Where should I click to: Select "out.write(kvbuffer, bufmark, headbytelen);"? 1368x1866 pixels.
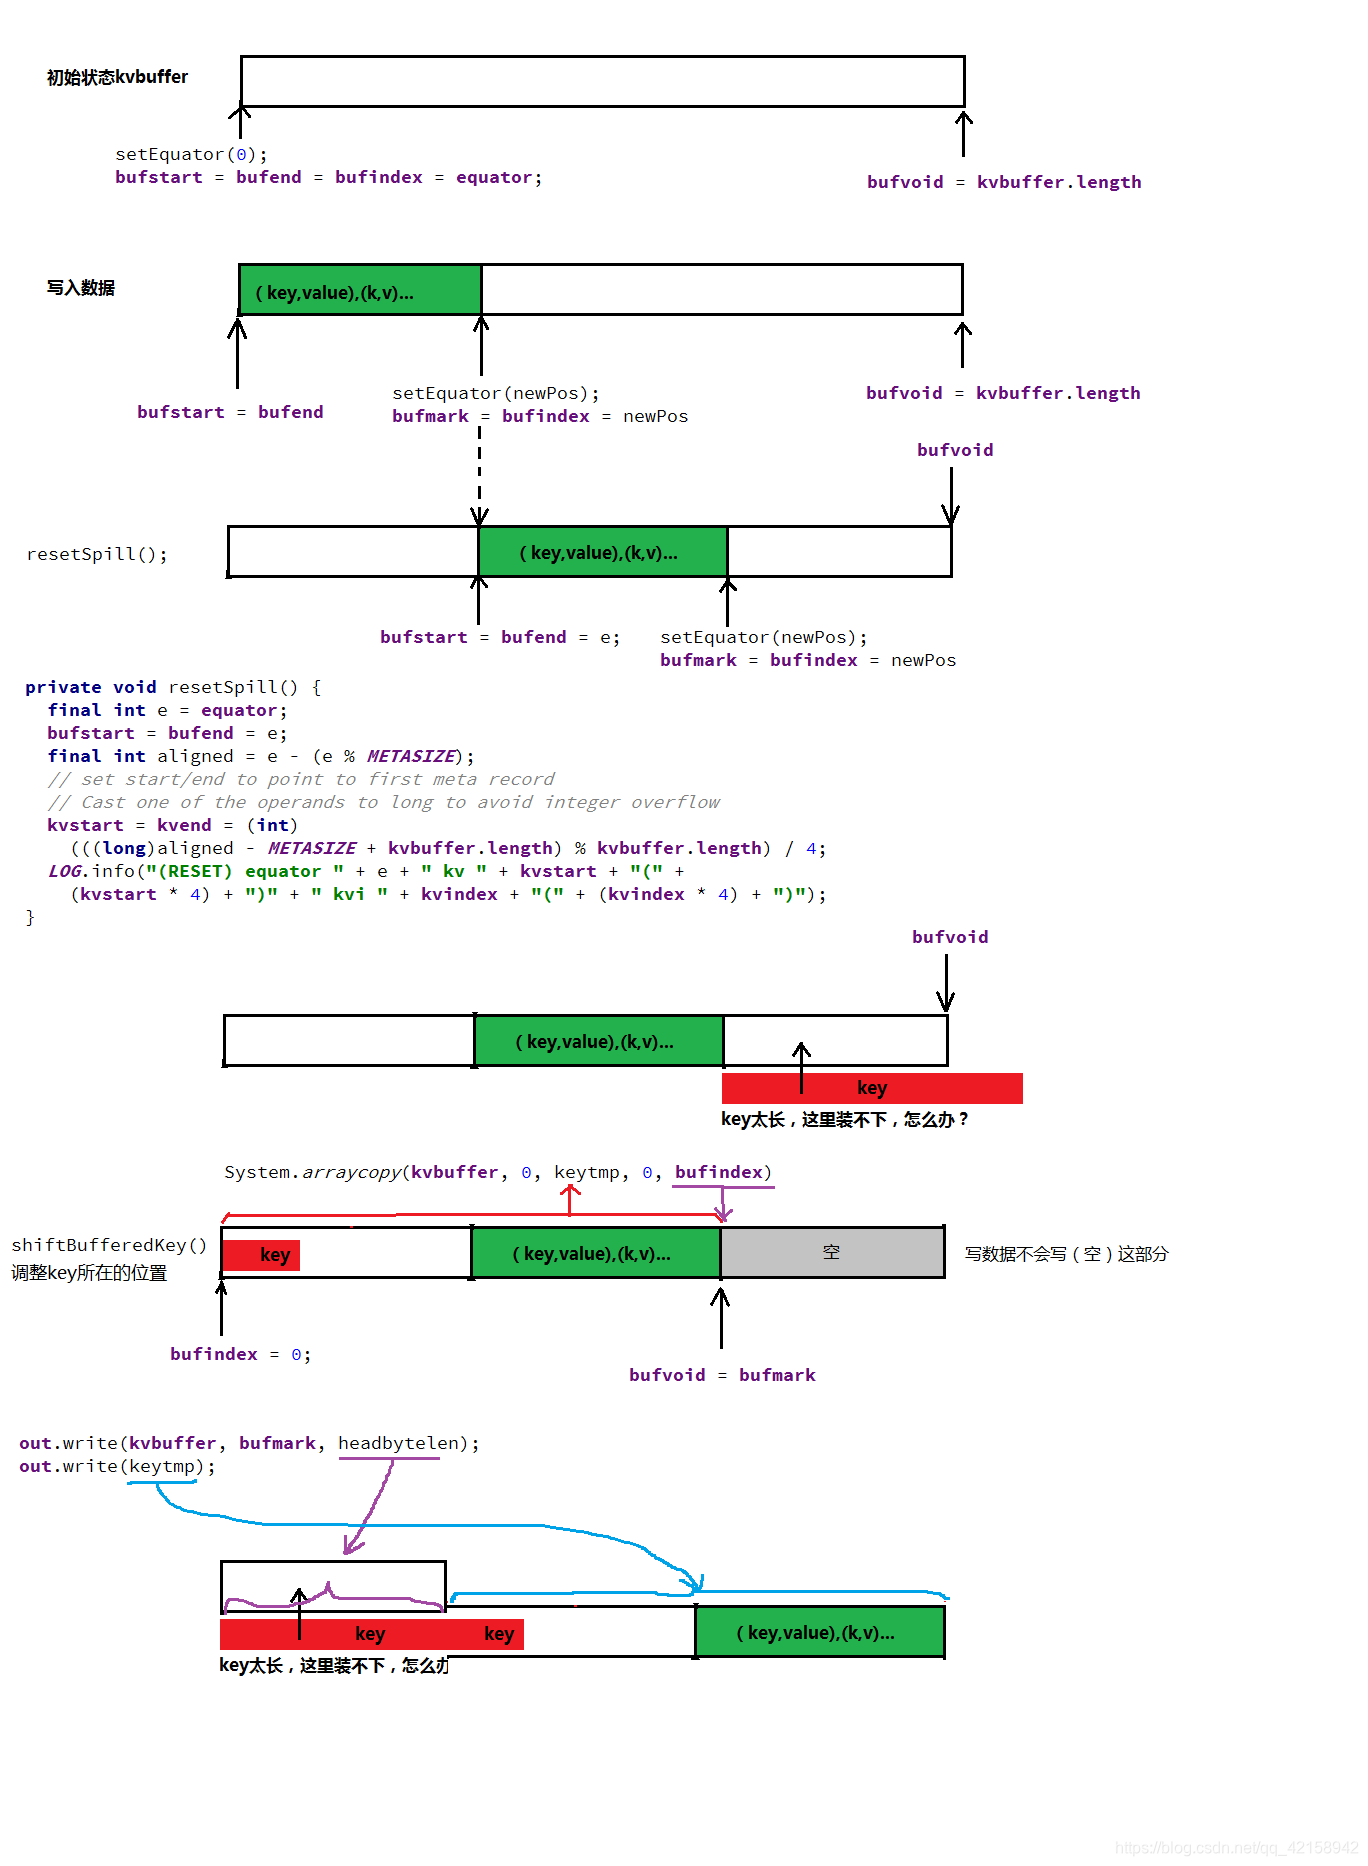(249, 1443)
